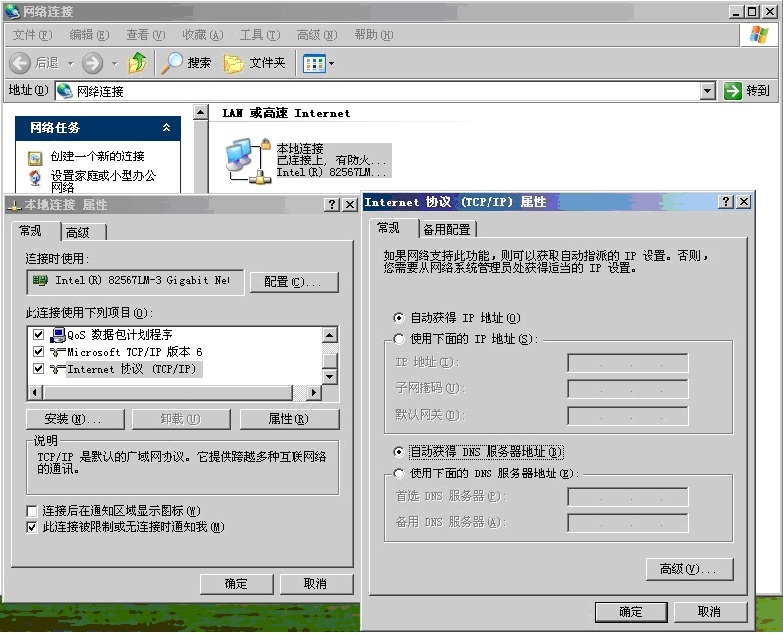Select 使用下面的 IP 地址 radio button
This screenshot has width=783, height=634.
pyautogui.click(x=400, y=339)
